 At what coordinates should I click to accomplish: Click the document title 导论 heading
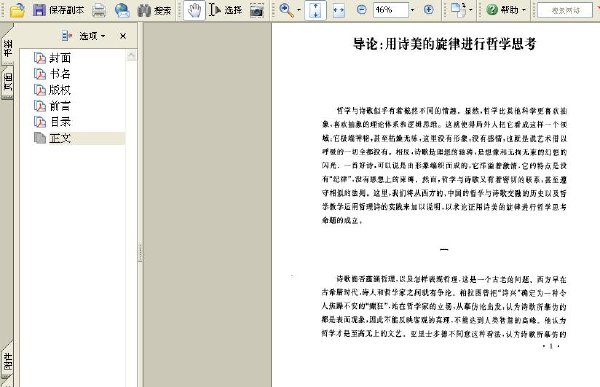(x=444, y=44)
